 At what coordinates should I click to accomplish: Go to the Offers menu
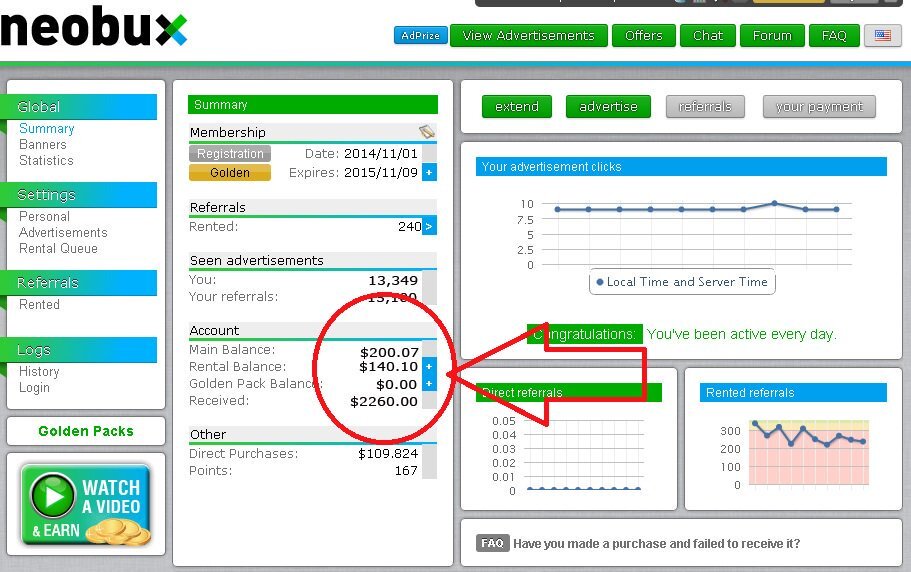click(644, 35)
